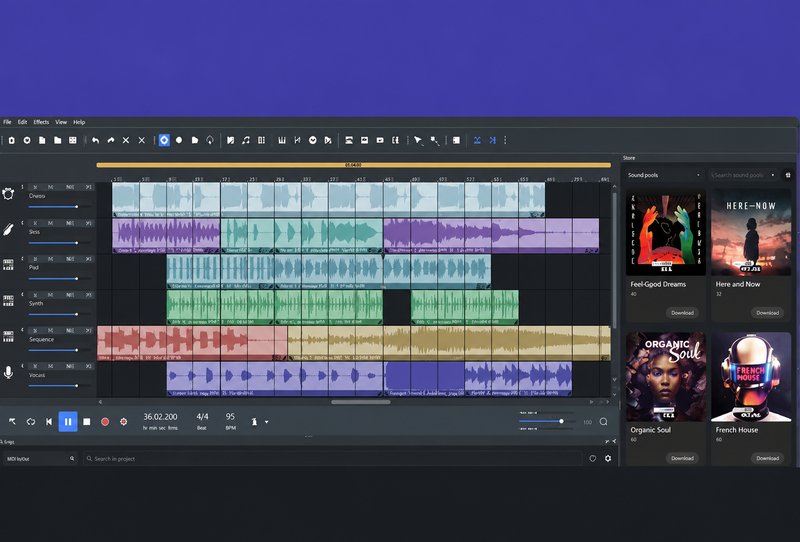Toggle mute on the Sequence track
This screenshot has height=542, width=800.
click(x=50, y=330)
